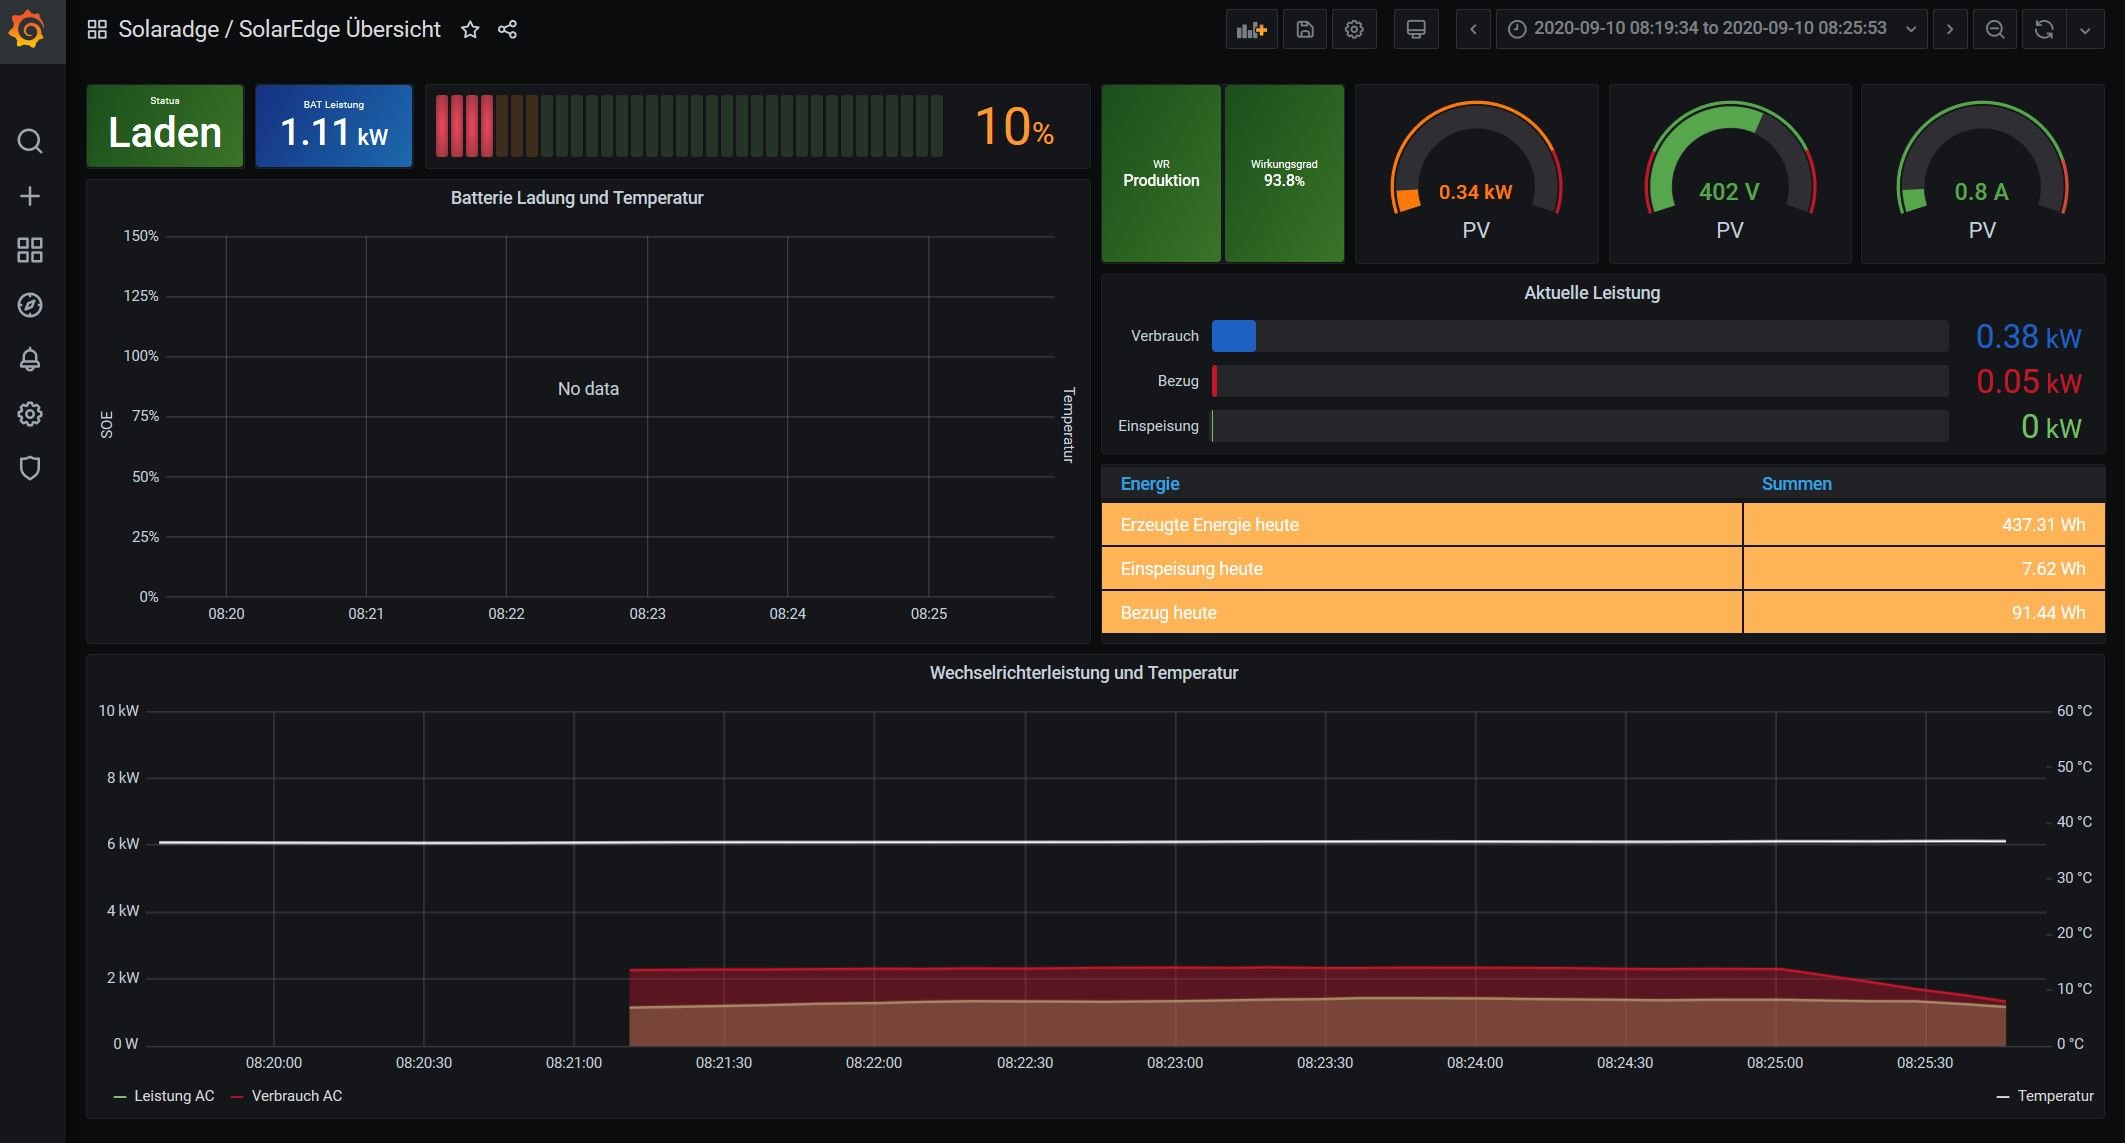Viewport: 2125px width, 1143px height.
Task: Open the Explore compass icon
Action: coord(30,305)
